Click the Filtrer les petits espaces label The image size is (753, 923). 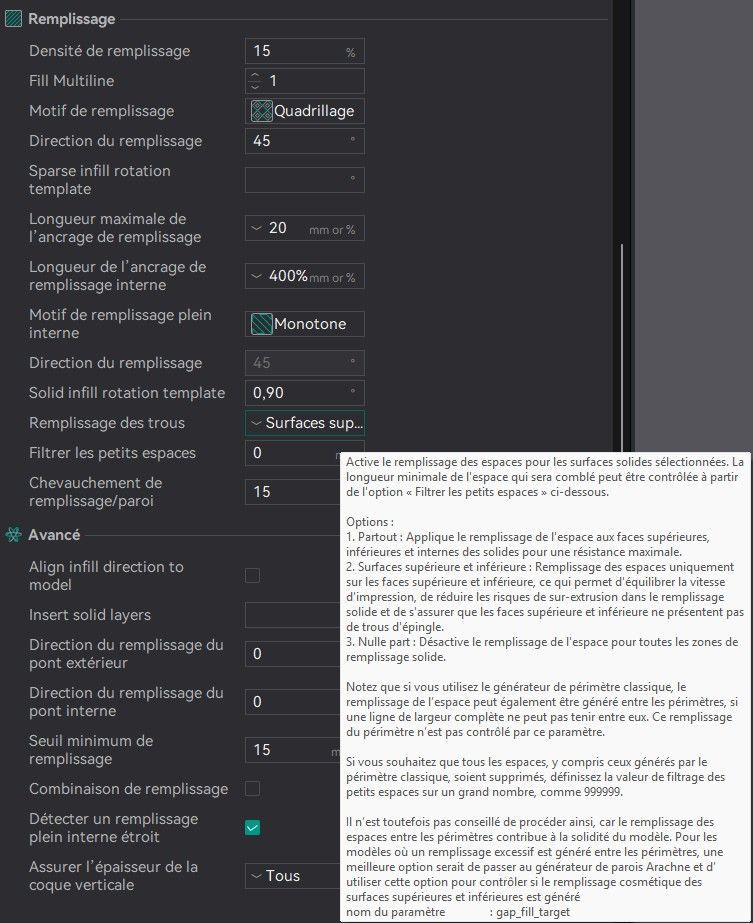click(112, 453)
